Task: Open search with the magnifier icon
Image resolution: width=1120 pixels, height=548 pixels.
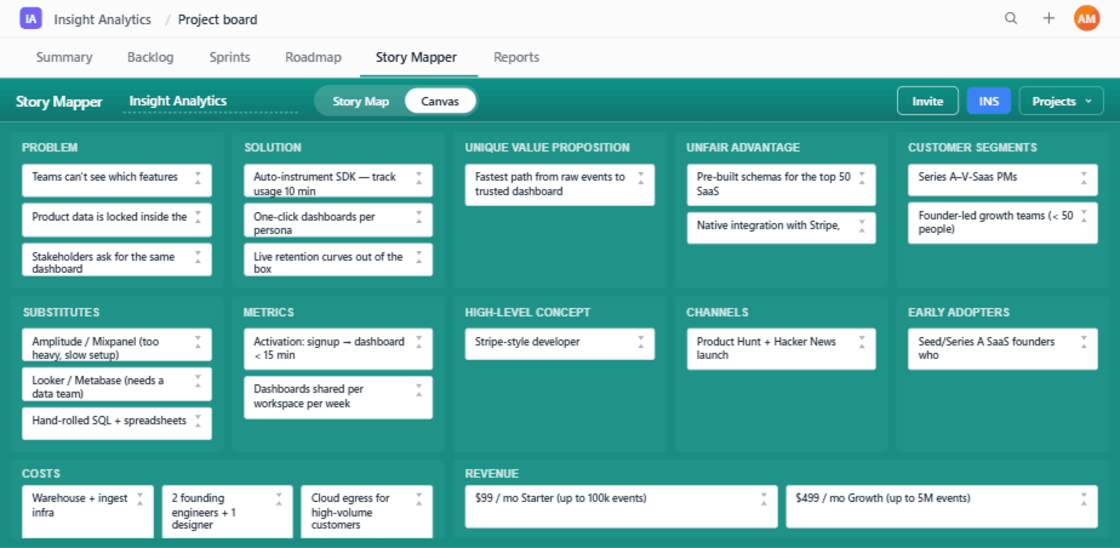Action: [1011, 19]
